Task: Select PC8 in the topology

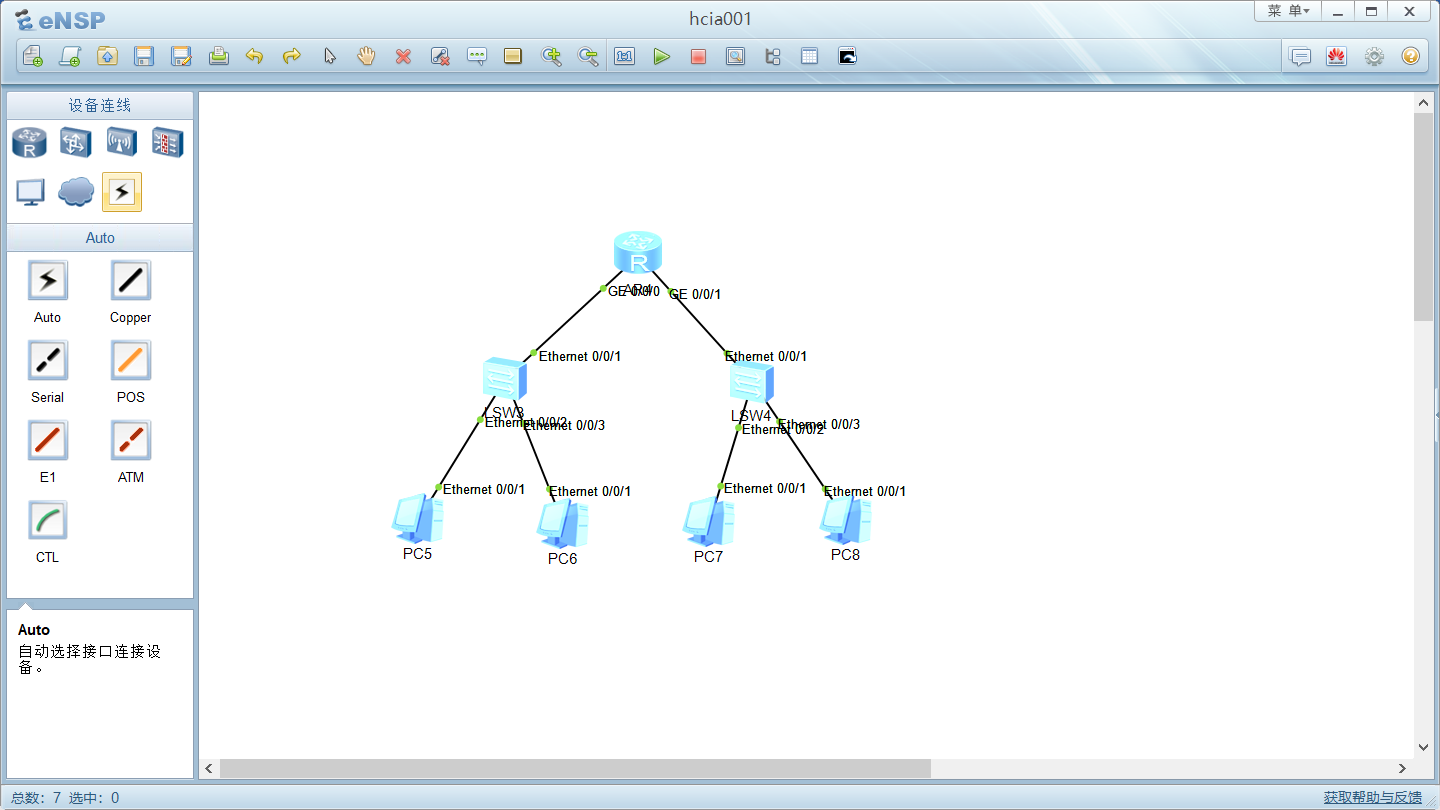Action: point(845,520)
